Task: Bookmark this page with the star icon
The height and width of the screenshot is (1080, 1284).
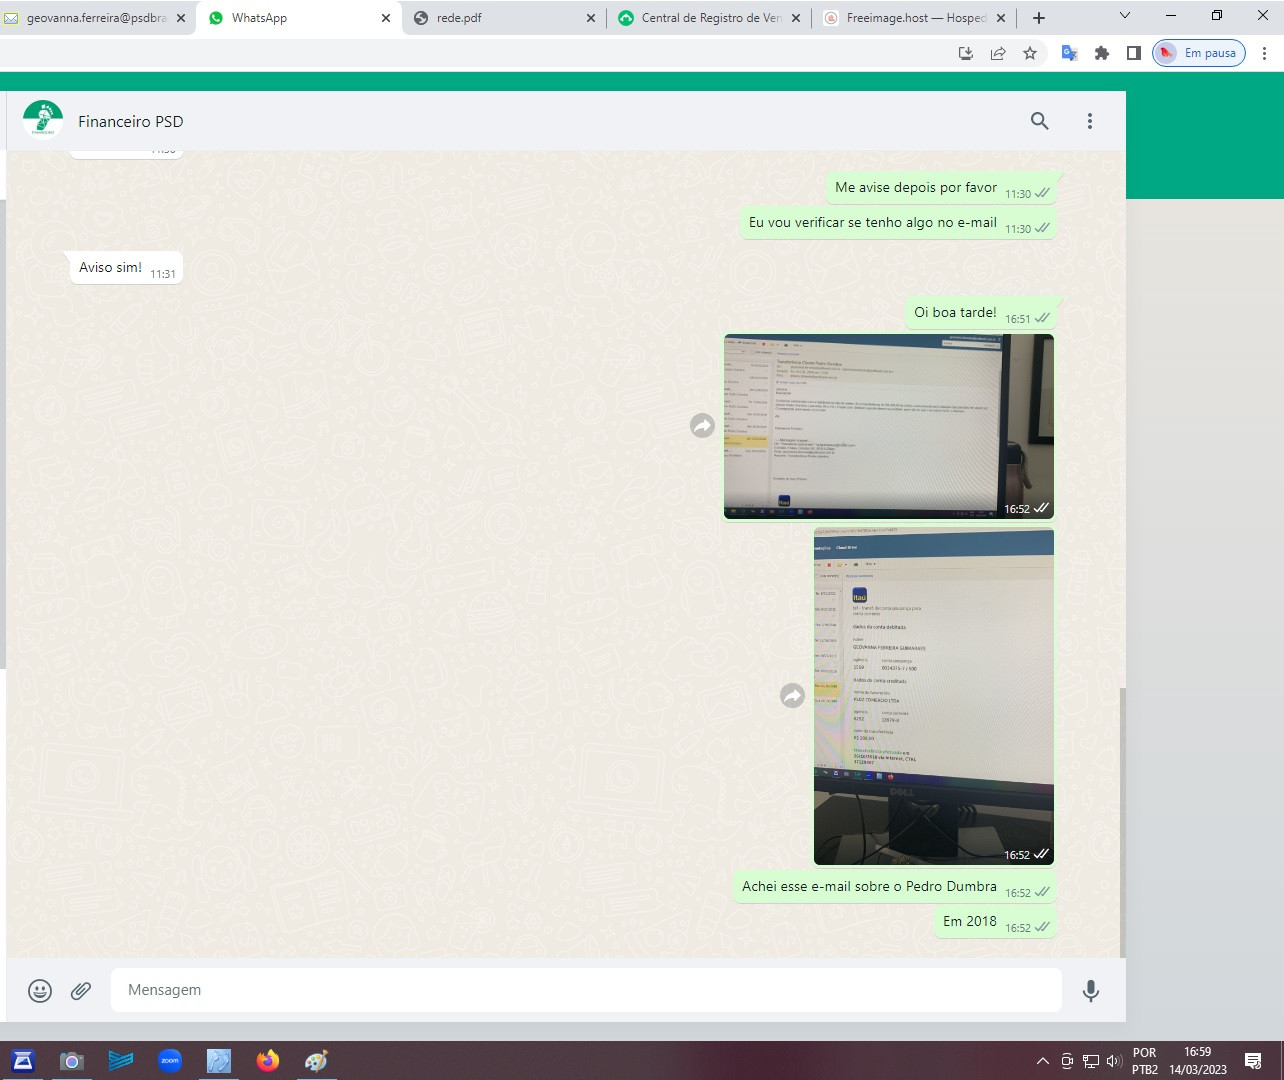Action: pyautogui.click(x=1030, y=53)
